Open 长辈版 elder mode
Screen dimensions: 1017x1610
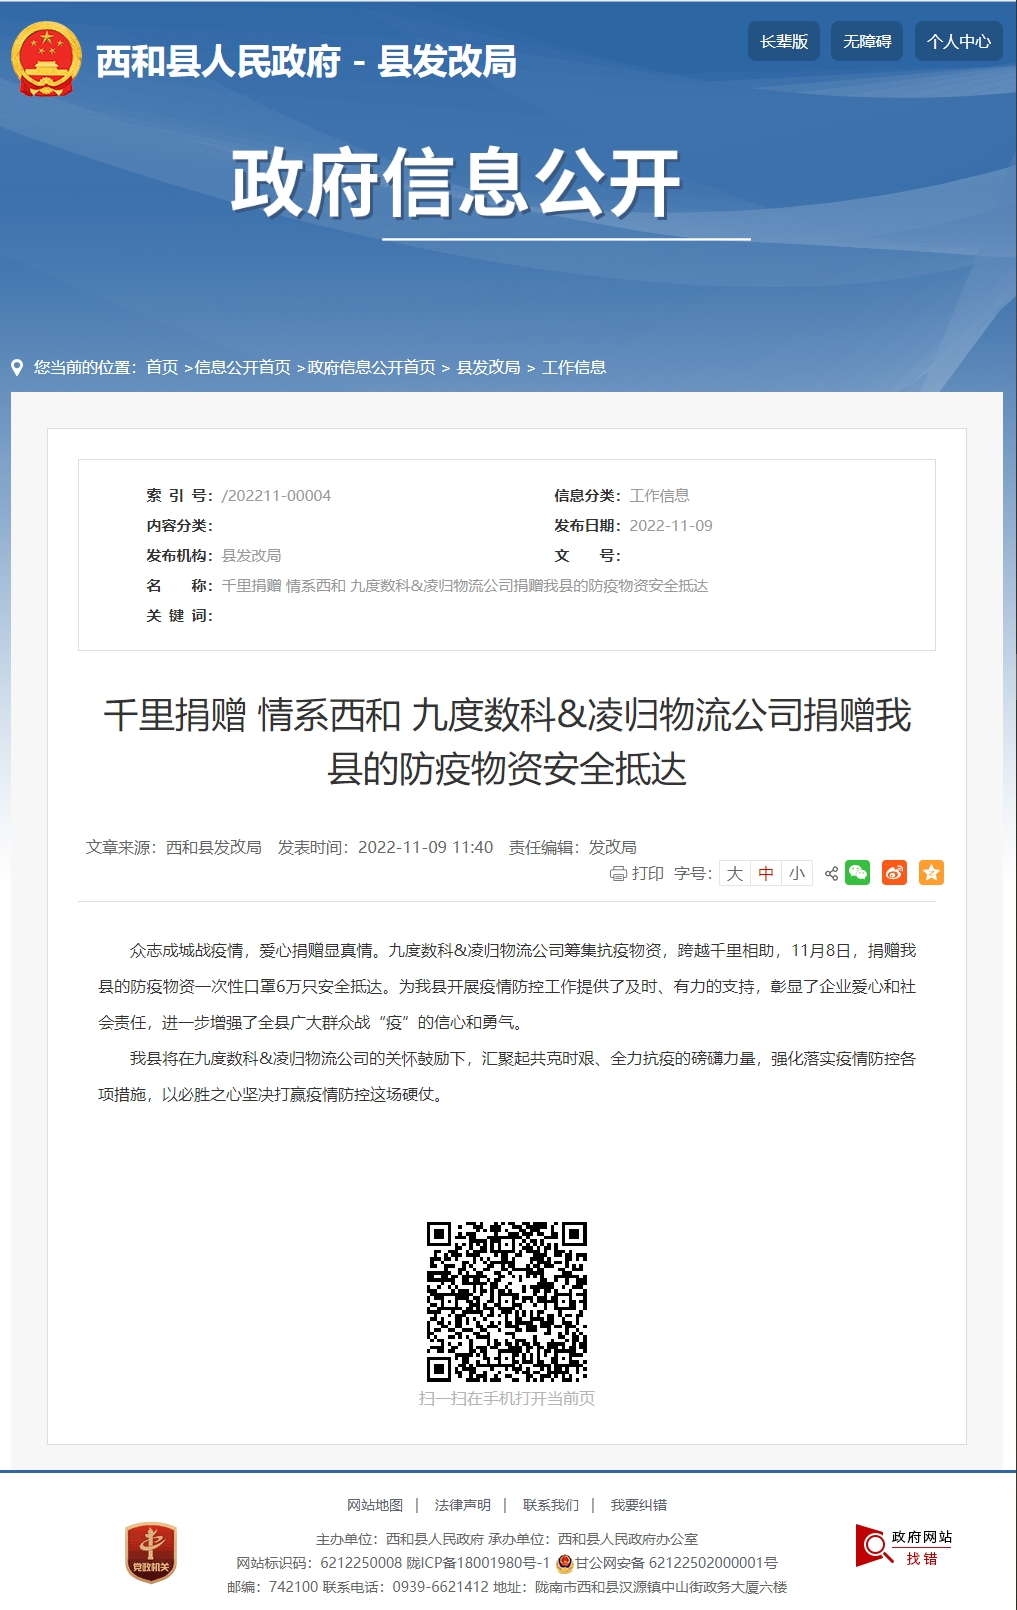pyautogui.click(x=784, y=41)
